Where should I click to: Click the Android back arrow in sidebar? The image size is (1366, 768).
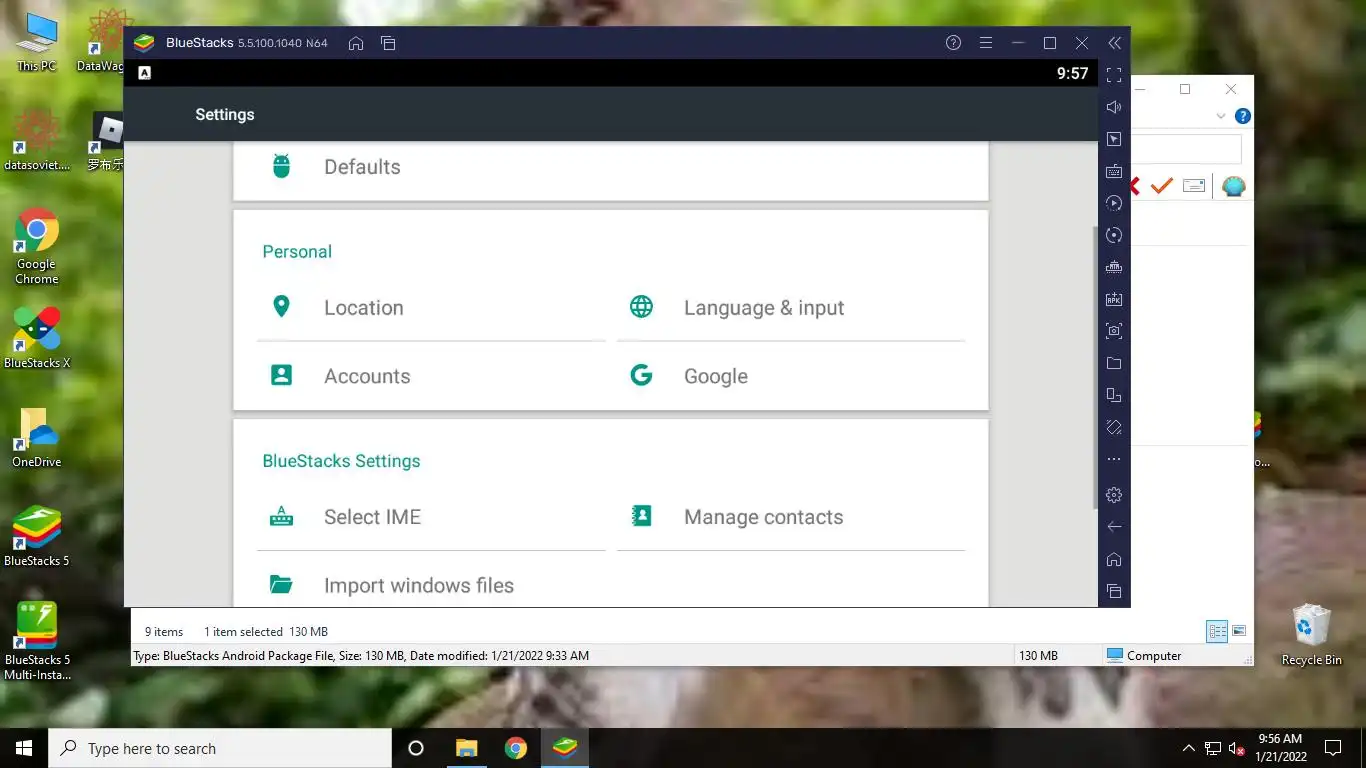click(1114, 527)
